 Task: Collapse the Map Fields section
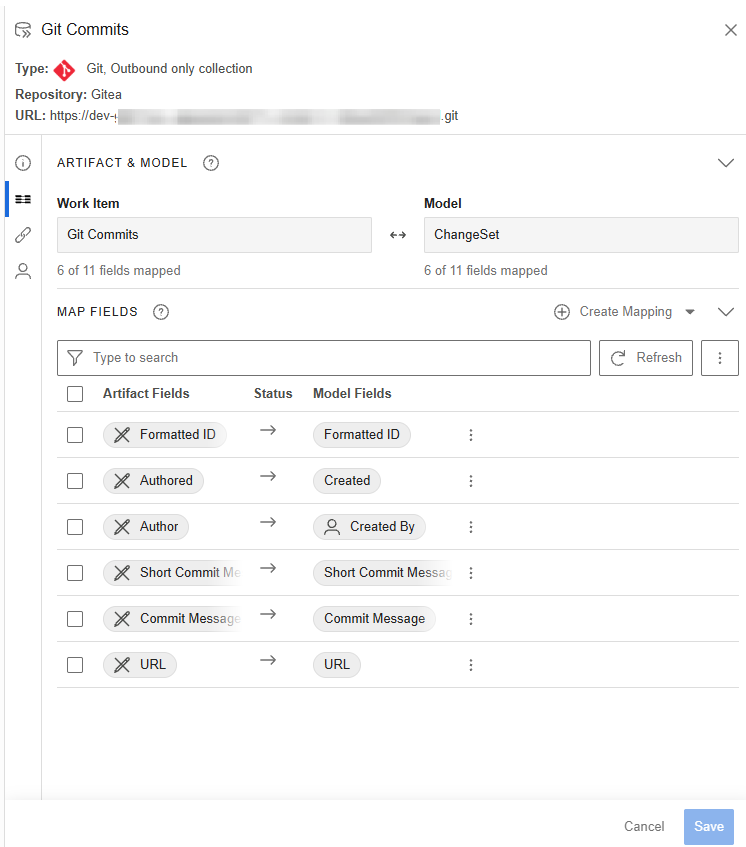[x=725, y=312]
